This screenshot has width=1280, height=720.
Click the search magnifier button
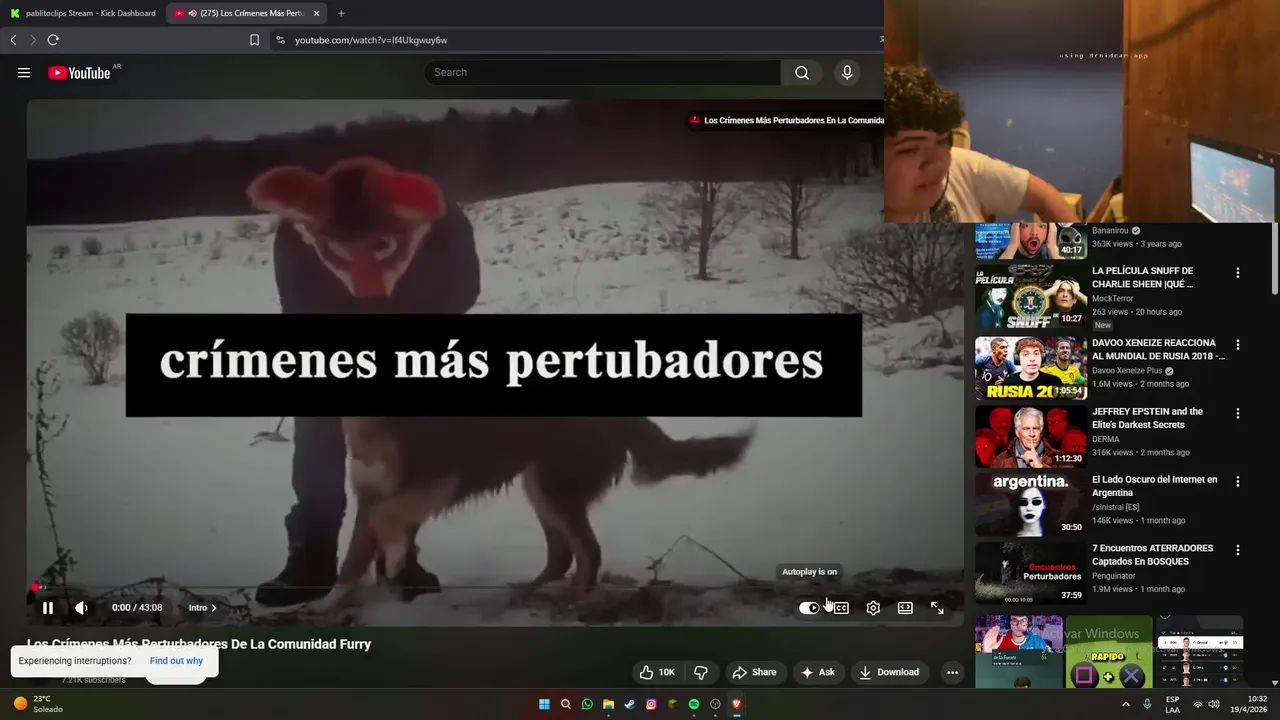(x=802, y=72)
